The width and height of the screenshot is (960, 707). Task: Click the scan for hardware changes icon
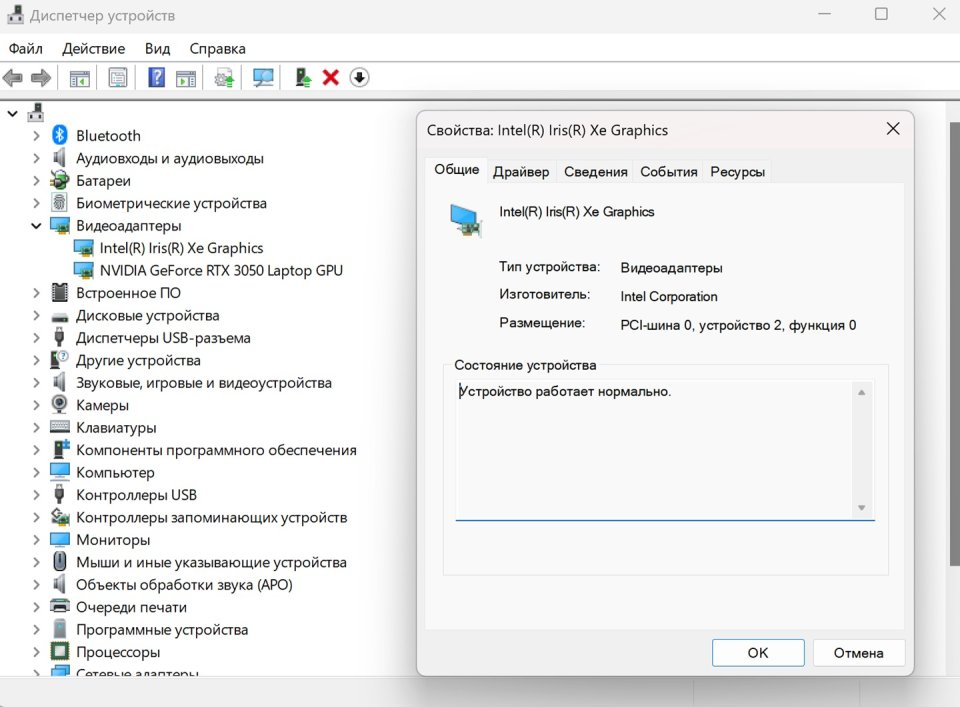point(264,78)
